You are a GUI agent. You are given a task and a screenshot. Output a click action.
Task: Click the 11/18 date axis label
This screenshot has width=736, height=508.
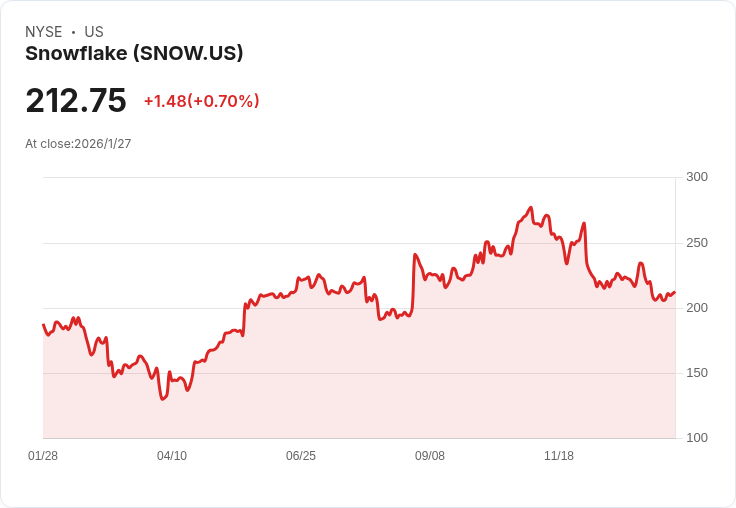click(x=559, y=456)
